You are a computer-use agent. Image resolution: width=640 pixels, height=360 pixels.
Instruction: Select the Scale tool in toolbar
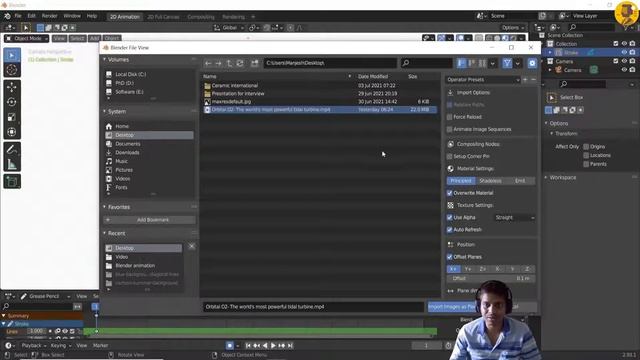[12, 117]
